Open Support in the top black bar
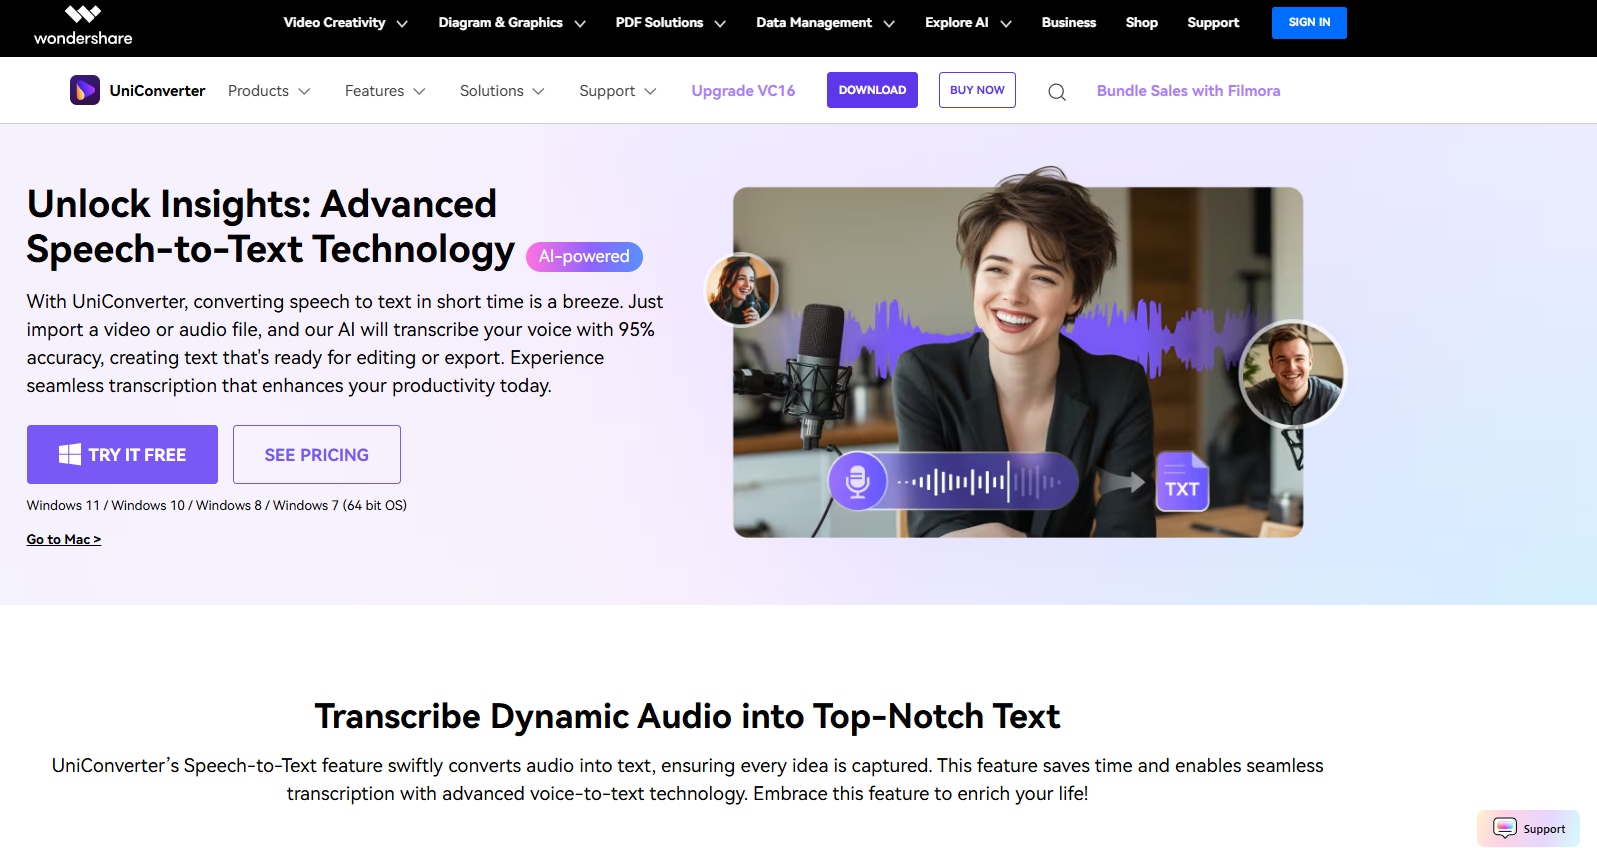 tap(1213, 23)
